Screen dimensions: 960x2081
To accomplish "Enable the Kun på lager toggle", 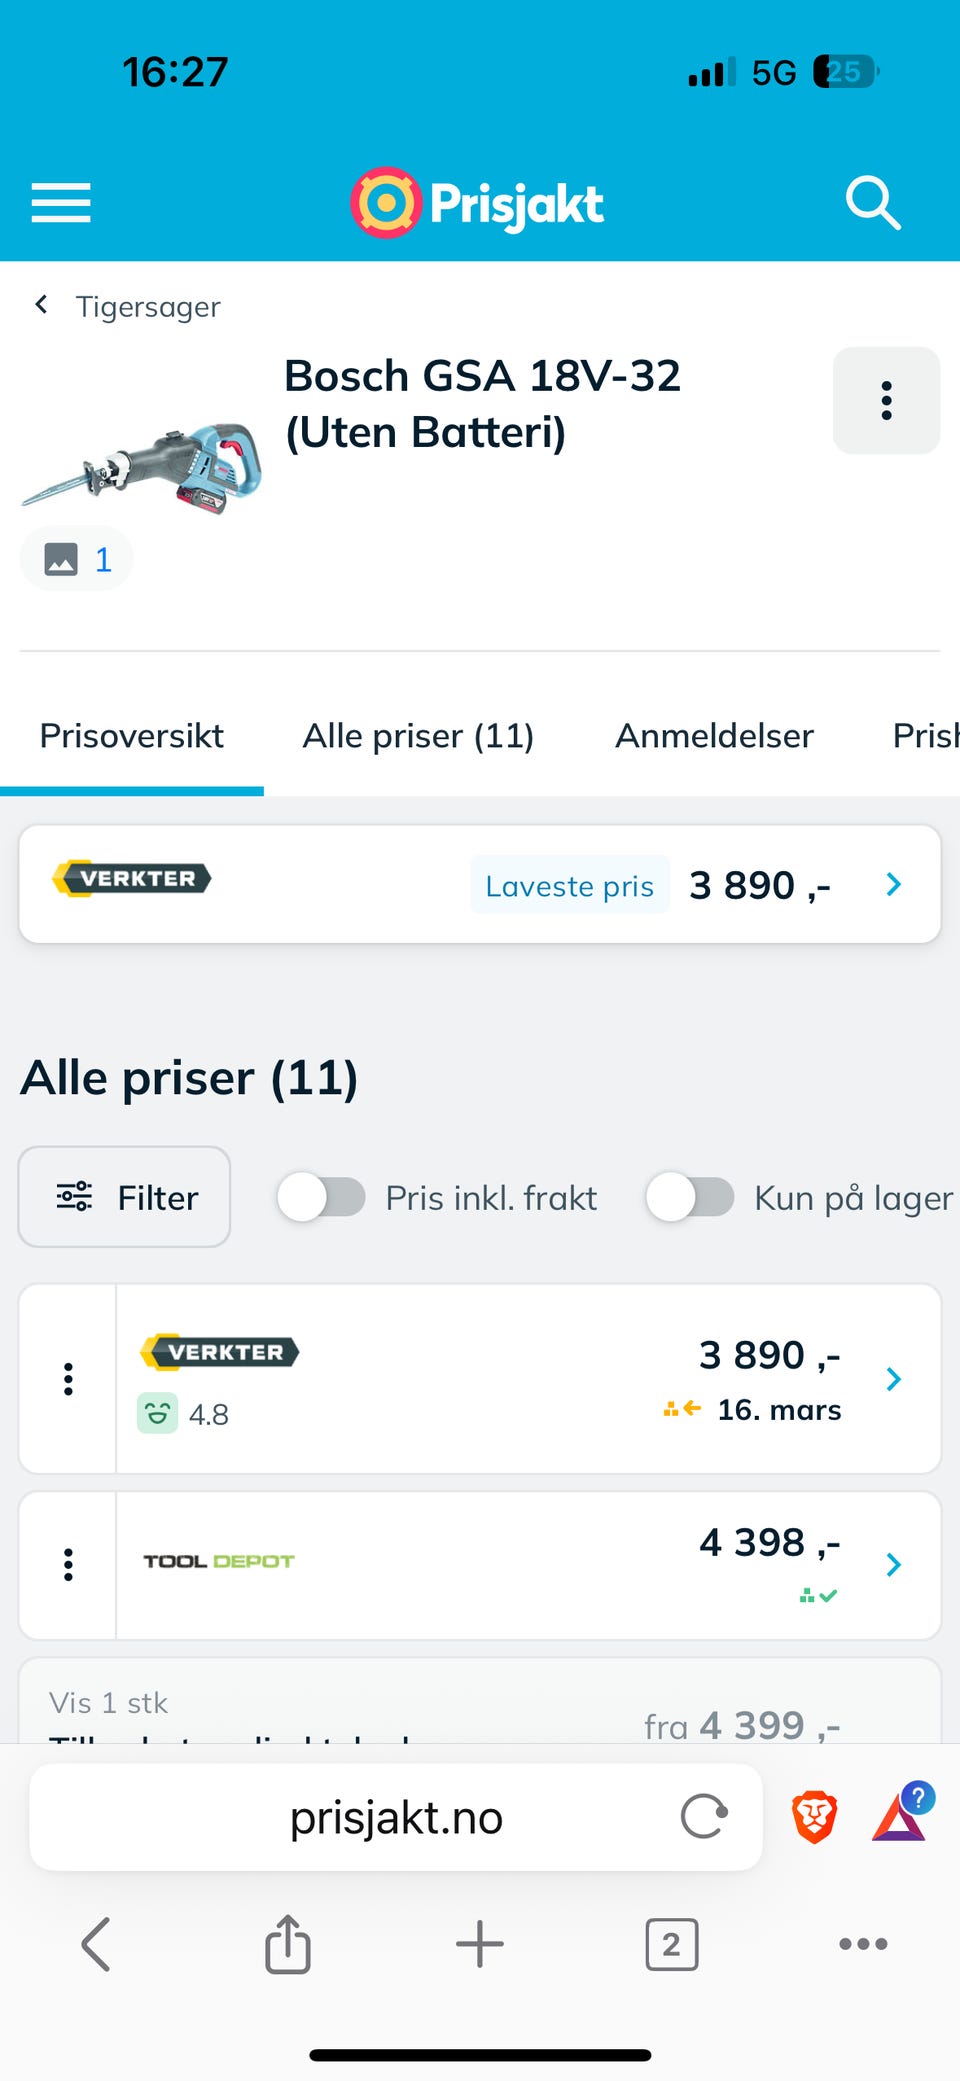I will (x=692, y=1197).
